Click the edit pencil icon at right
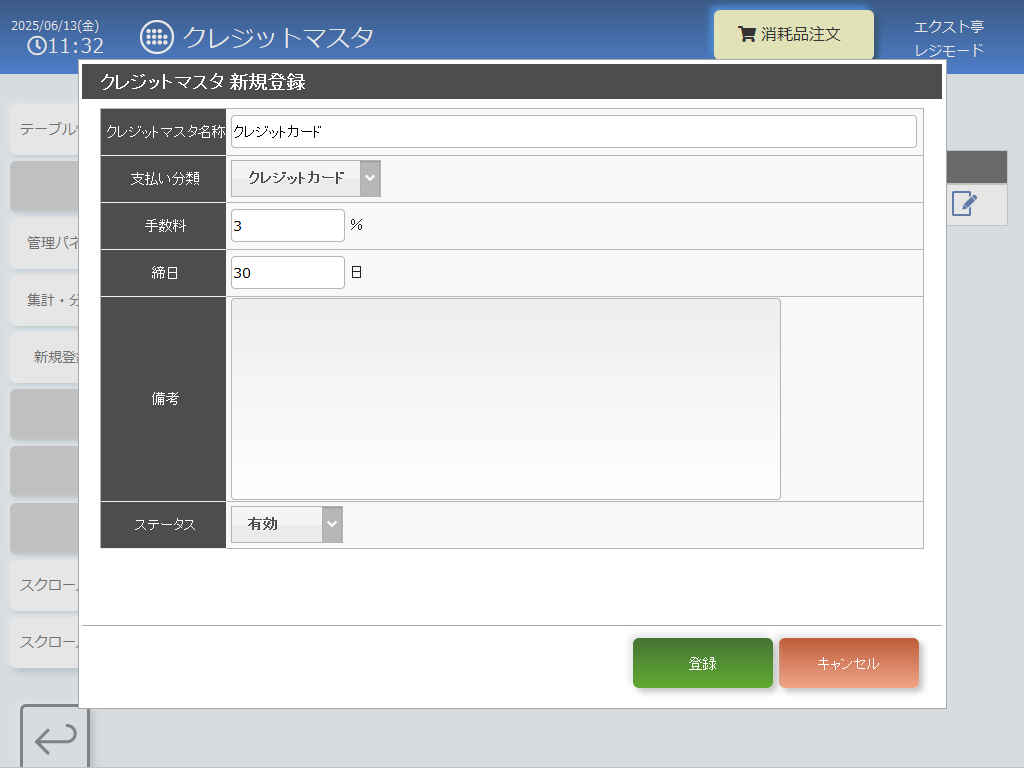This screenshot has height=768, width=1024. pyautogui.click(x=965, y=204)
